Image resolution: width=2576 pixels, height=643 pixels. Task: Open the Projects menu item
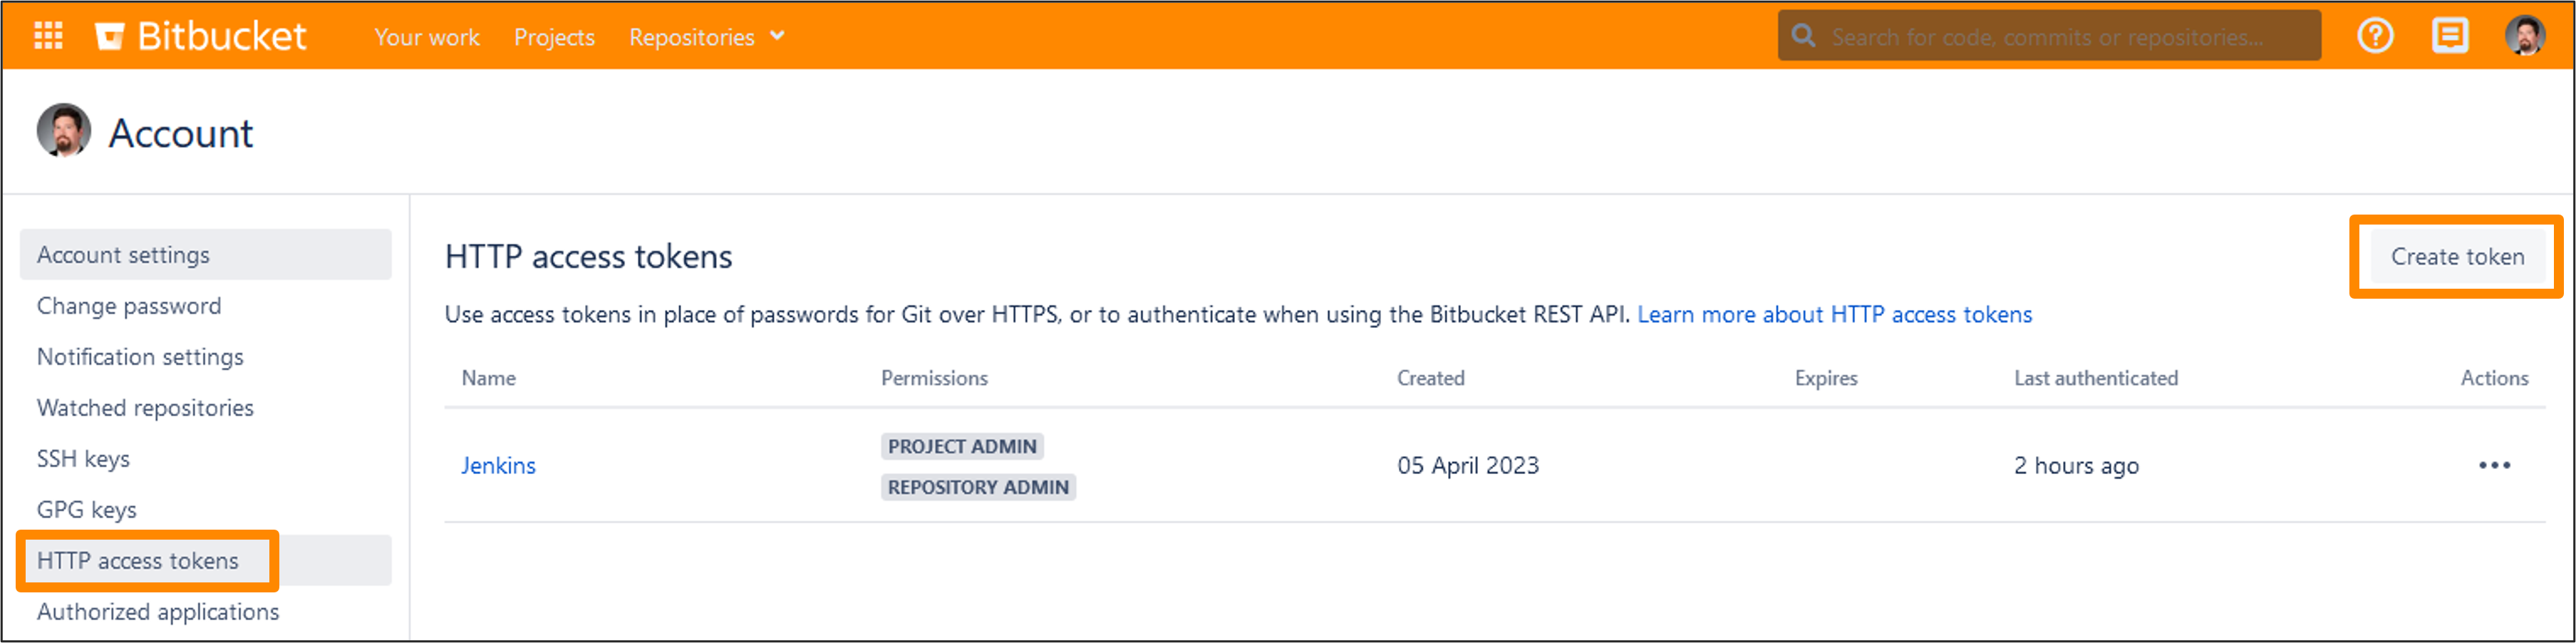[x=554, y=37]
